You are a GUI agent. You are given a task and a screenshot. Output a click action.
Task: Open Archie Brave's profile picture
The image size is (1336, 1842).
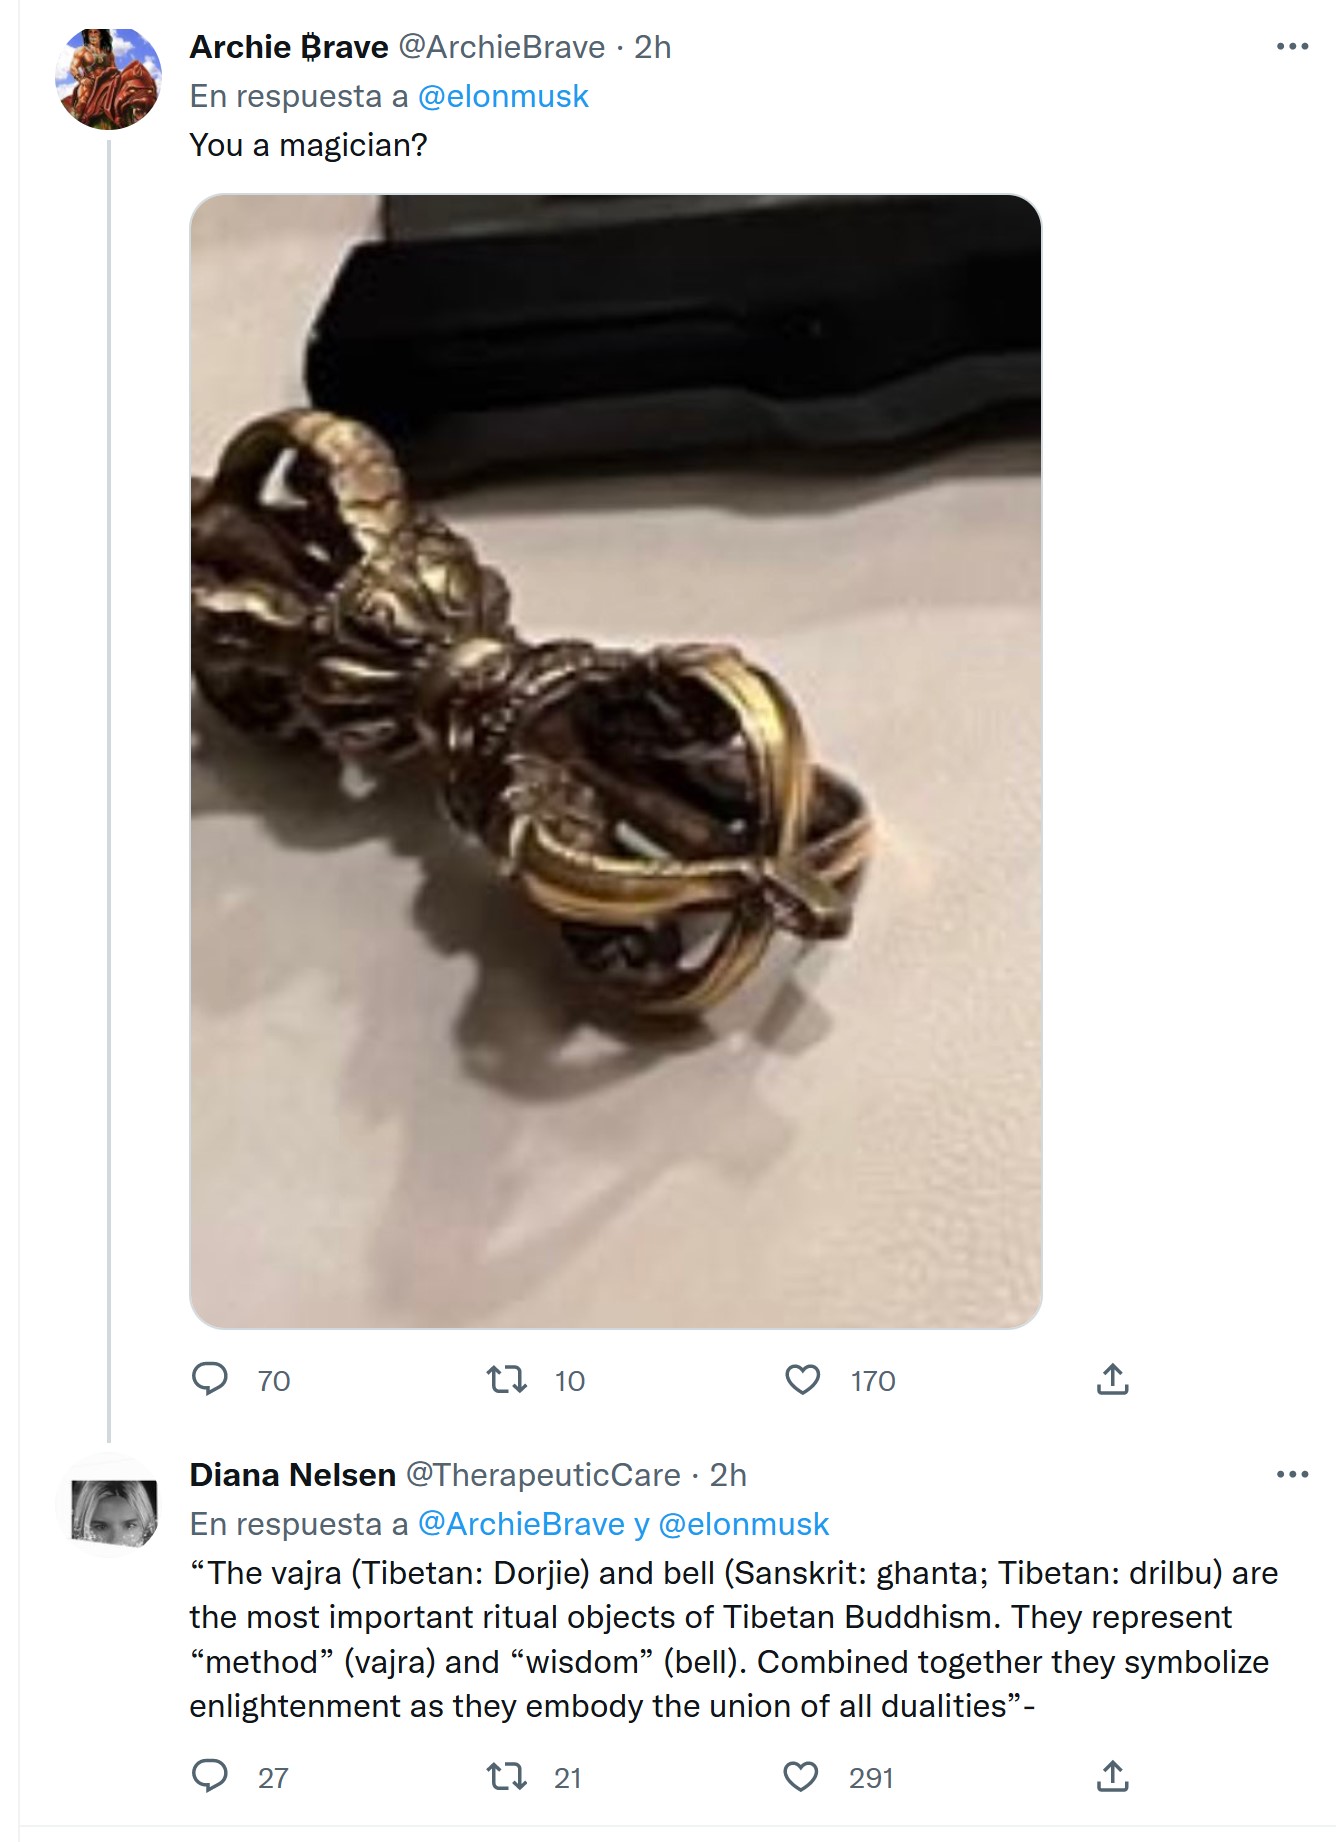[108, 80]
